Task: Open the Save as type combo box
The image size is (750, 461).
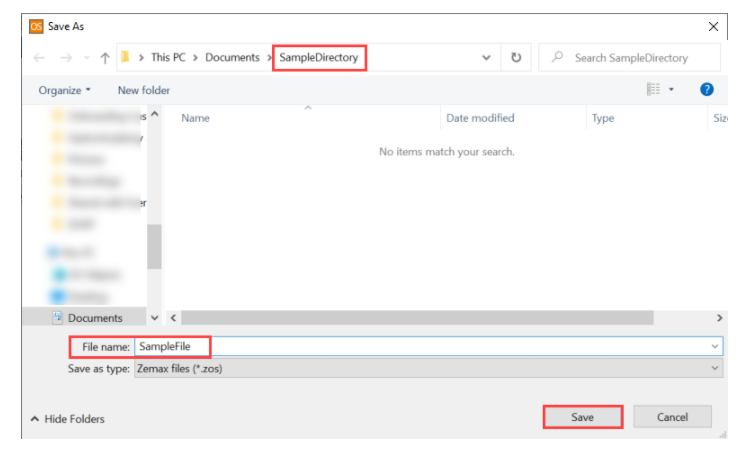Action: pyautogui.click(x=429, y=368)
